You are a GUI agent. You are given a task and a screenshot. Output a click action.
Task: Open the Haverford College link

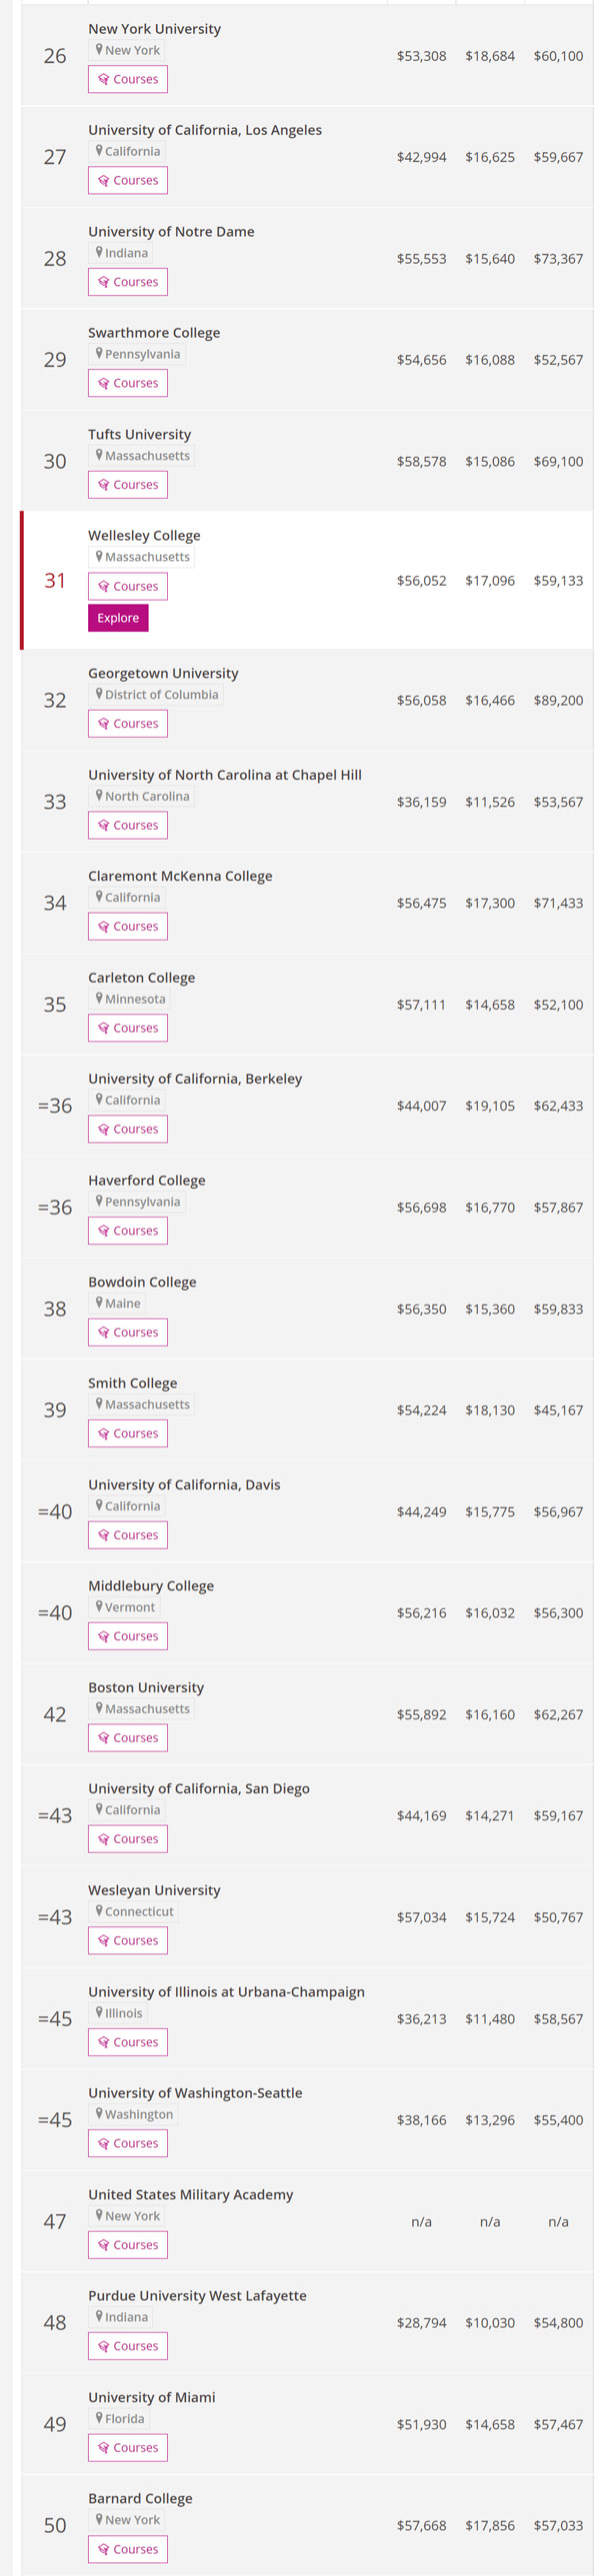[x=147, y=1180]
